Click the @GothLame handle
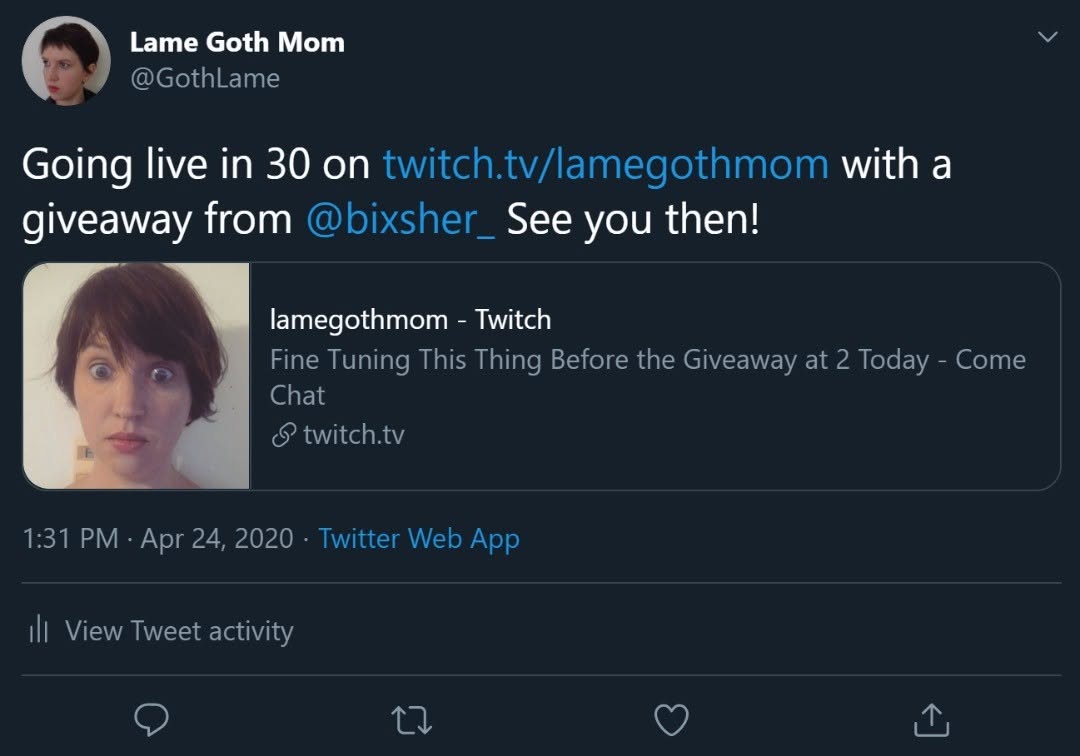The width and height of the screenshot is (1080, 756). coord(205,78)
